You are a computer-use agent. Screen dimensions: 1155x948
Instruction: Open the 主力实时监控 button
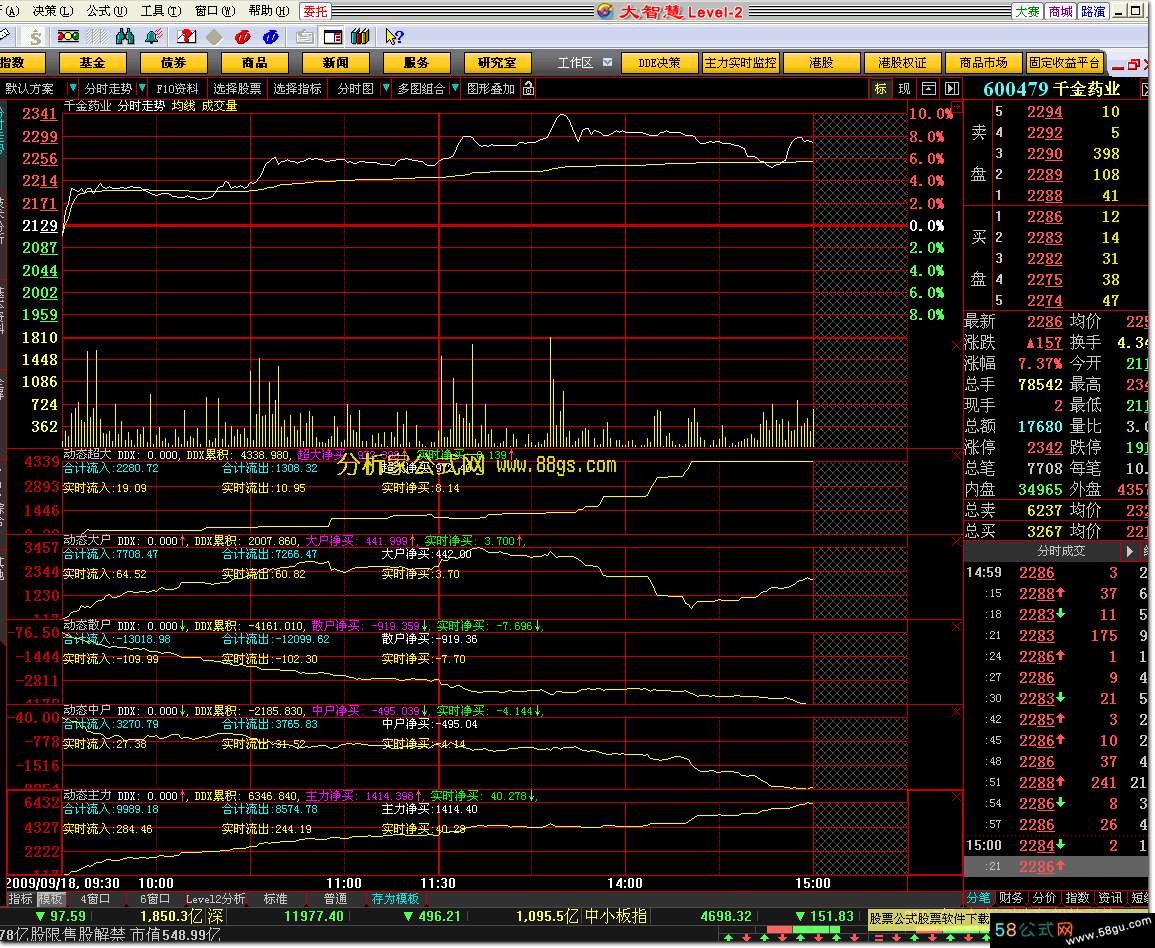tap(740, 63)
